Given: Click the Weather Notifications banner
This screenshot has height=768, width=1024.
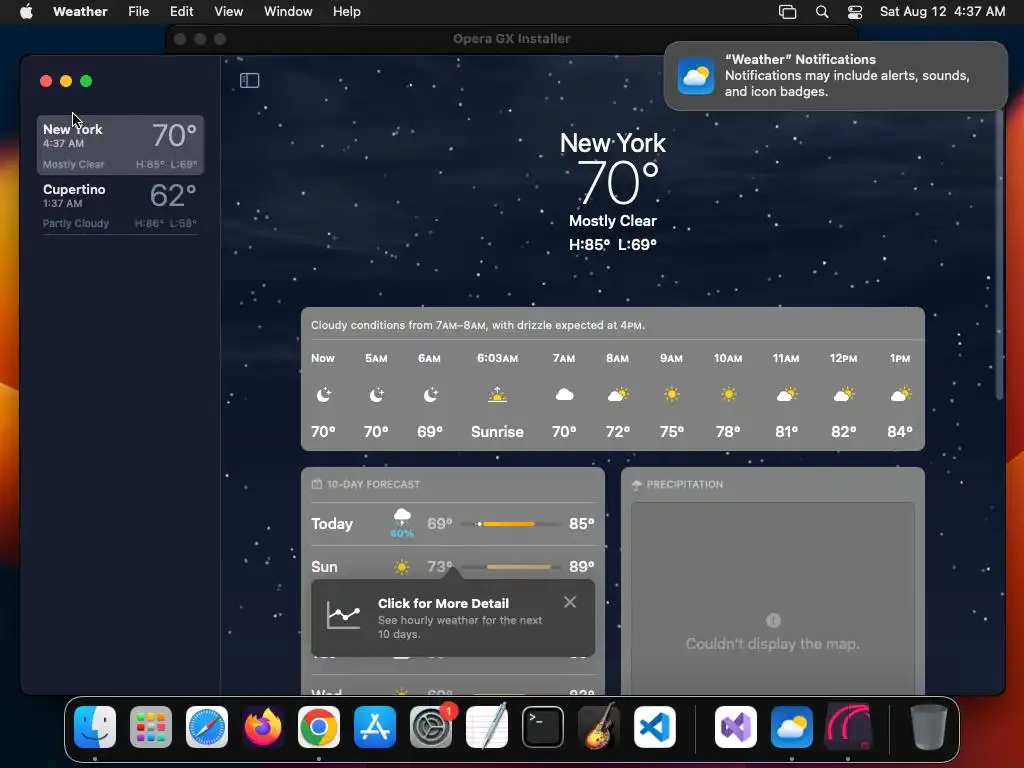Looking at the screenshot, I should [835, 76].
